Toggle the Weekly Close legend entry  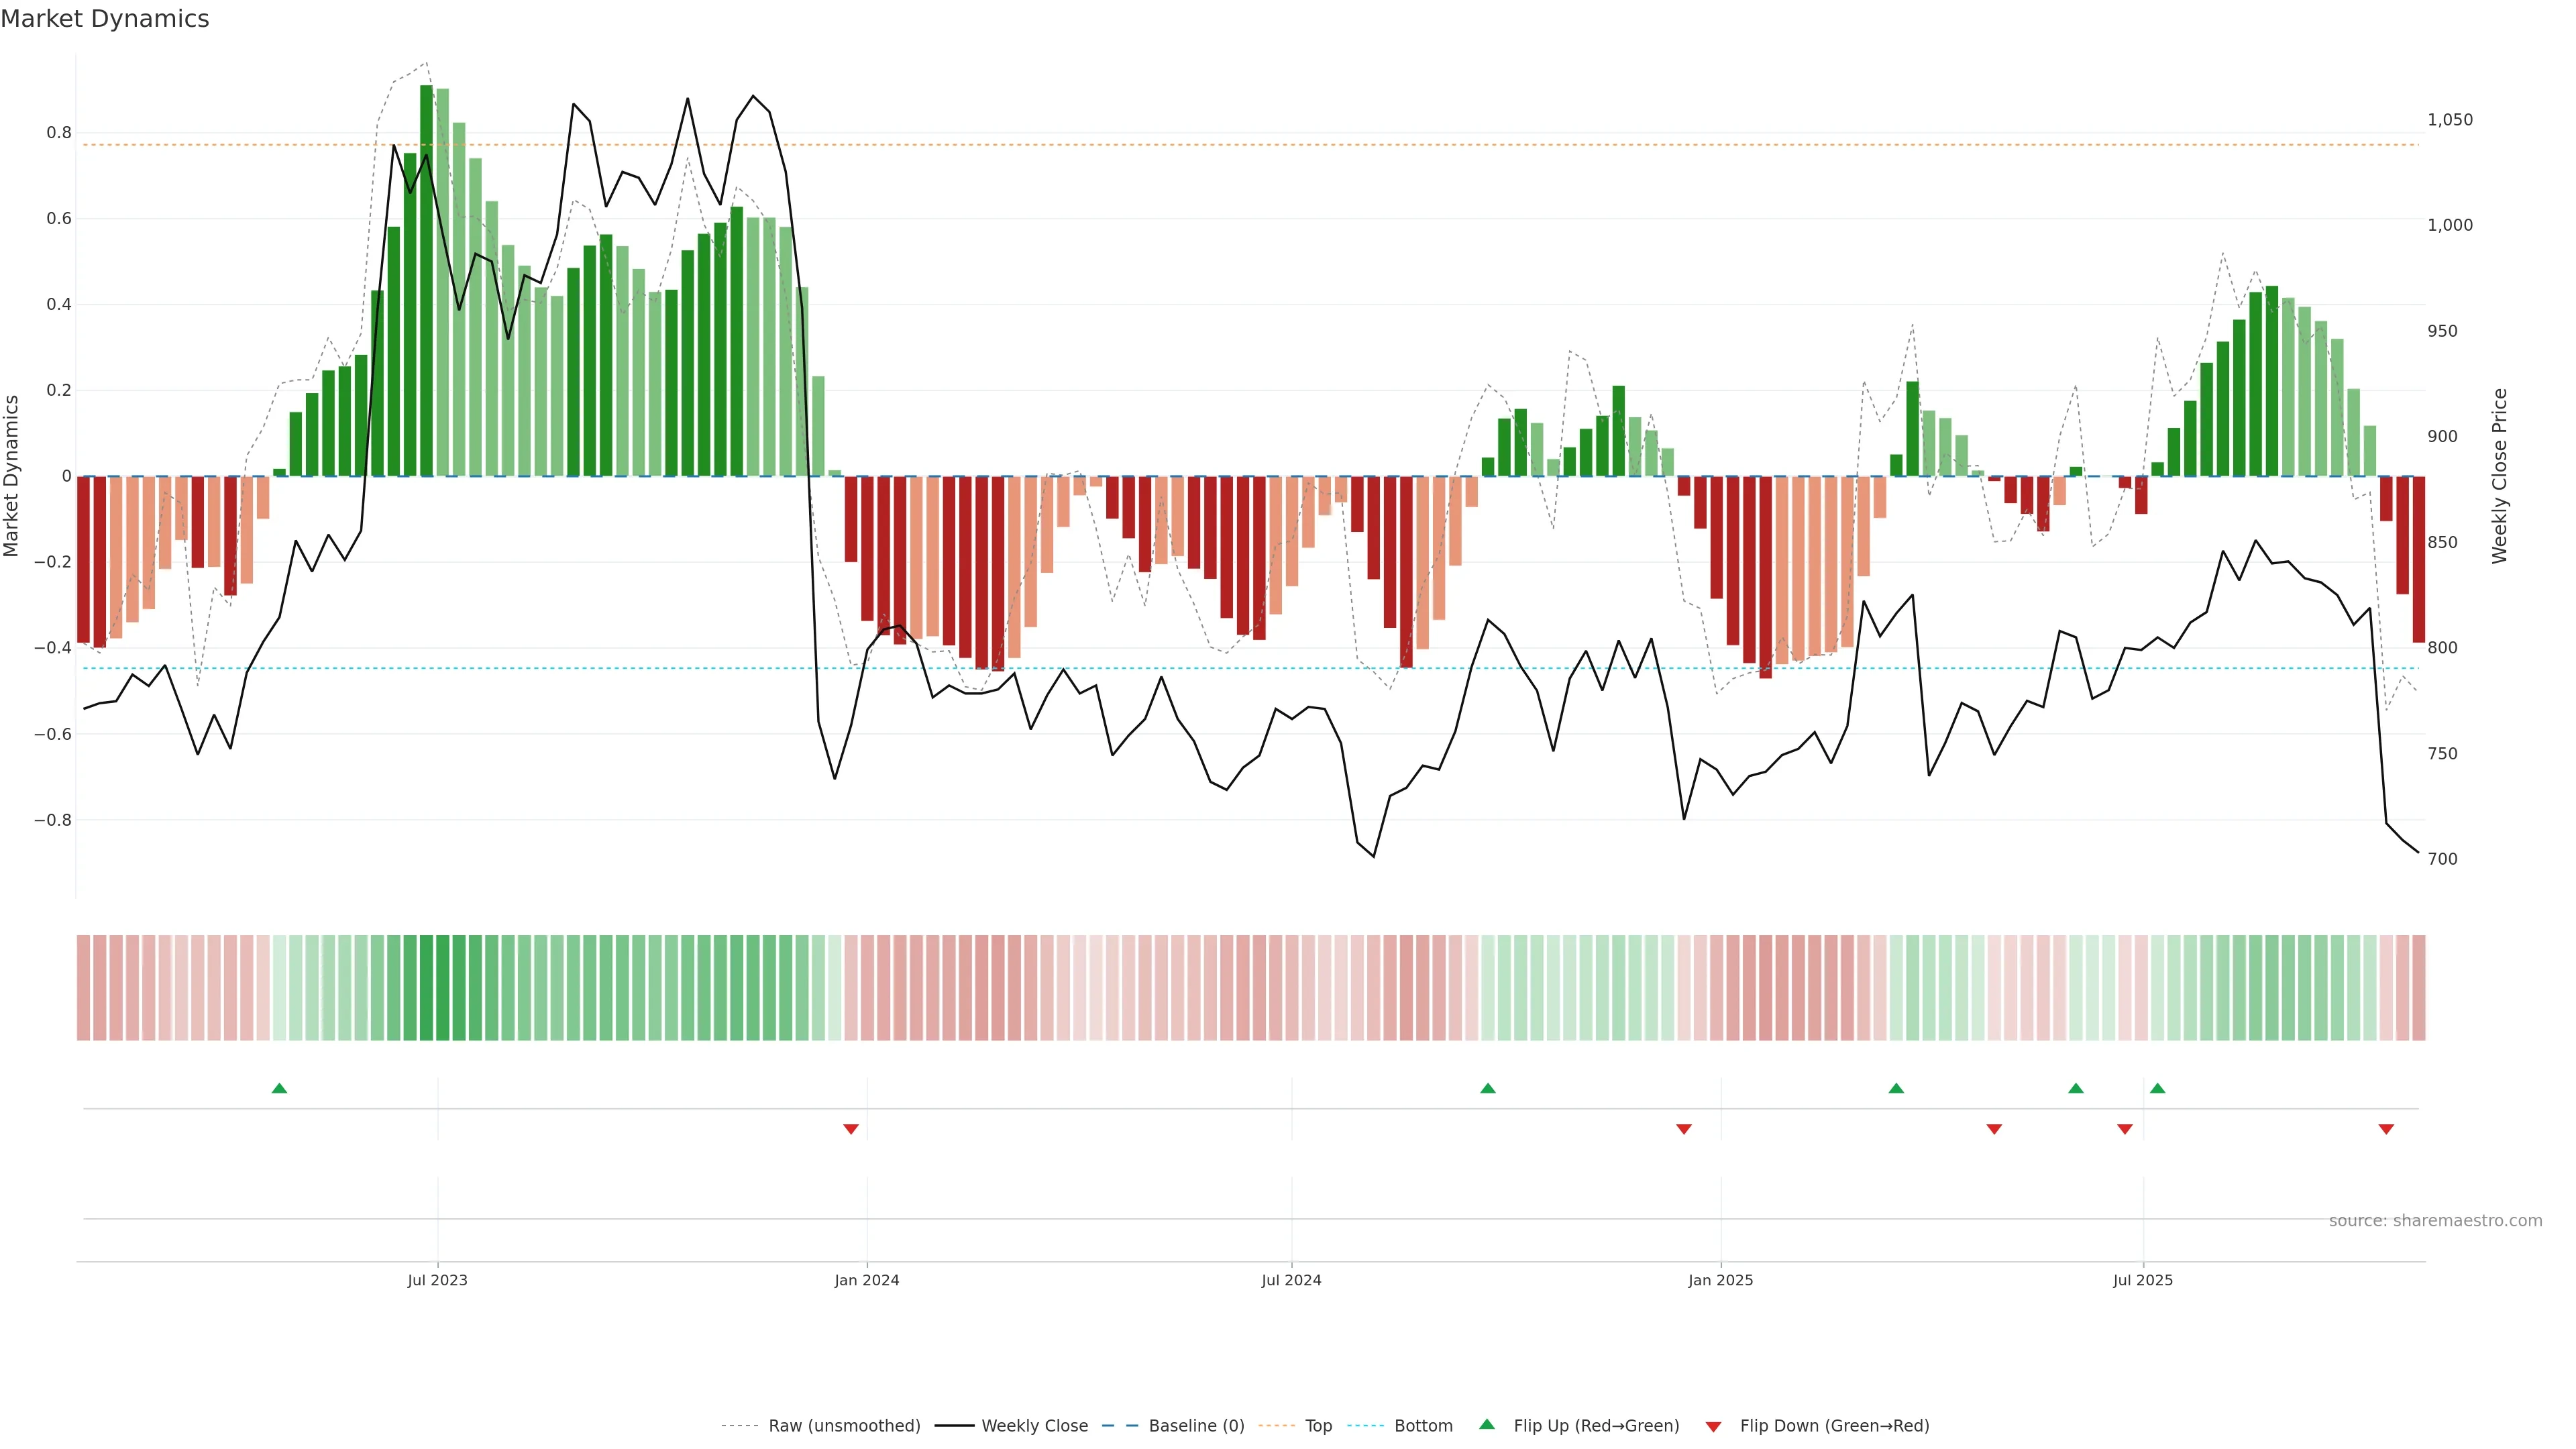(1034, 1426)
